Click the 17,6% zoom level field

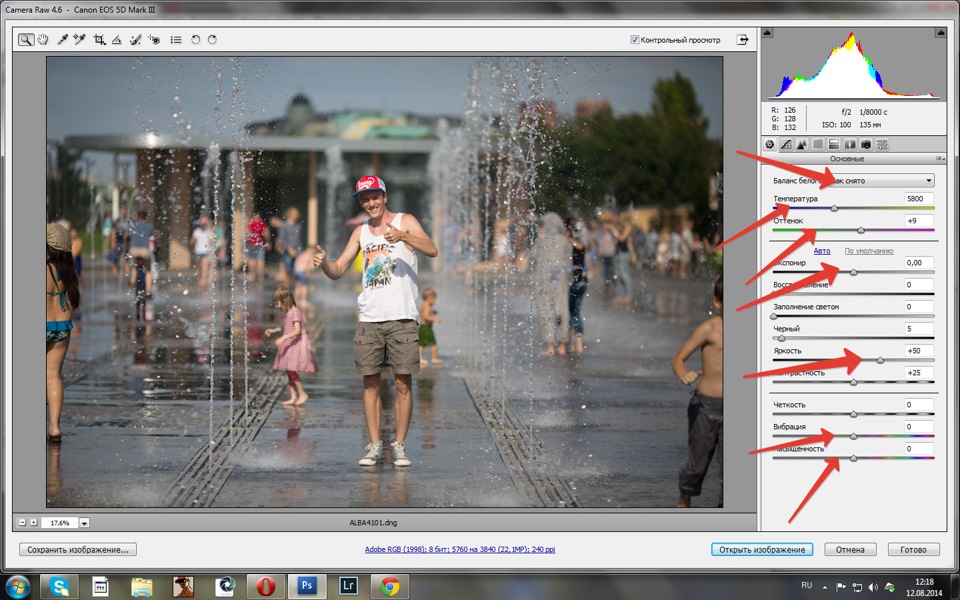click(59, 523)
